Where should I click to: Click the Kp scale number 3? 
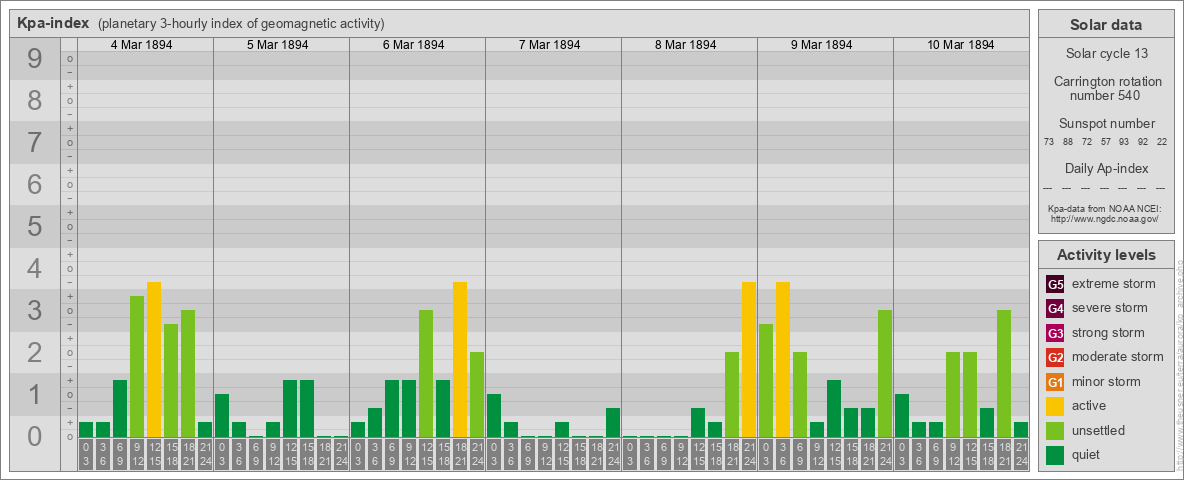(x=35, y=309)
